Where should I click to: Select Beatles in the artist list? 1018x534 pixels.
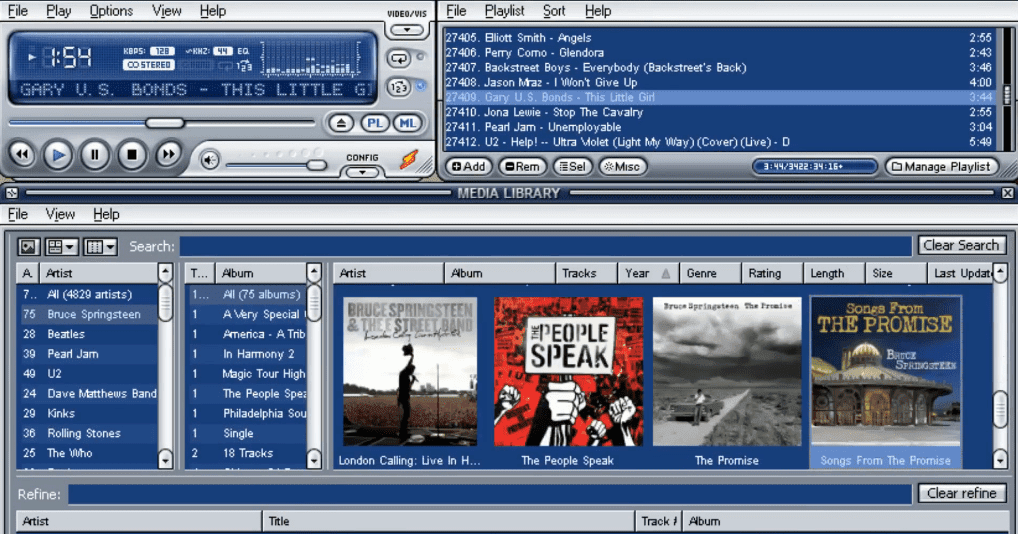tap(88, 334)
